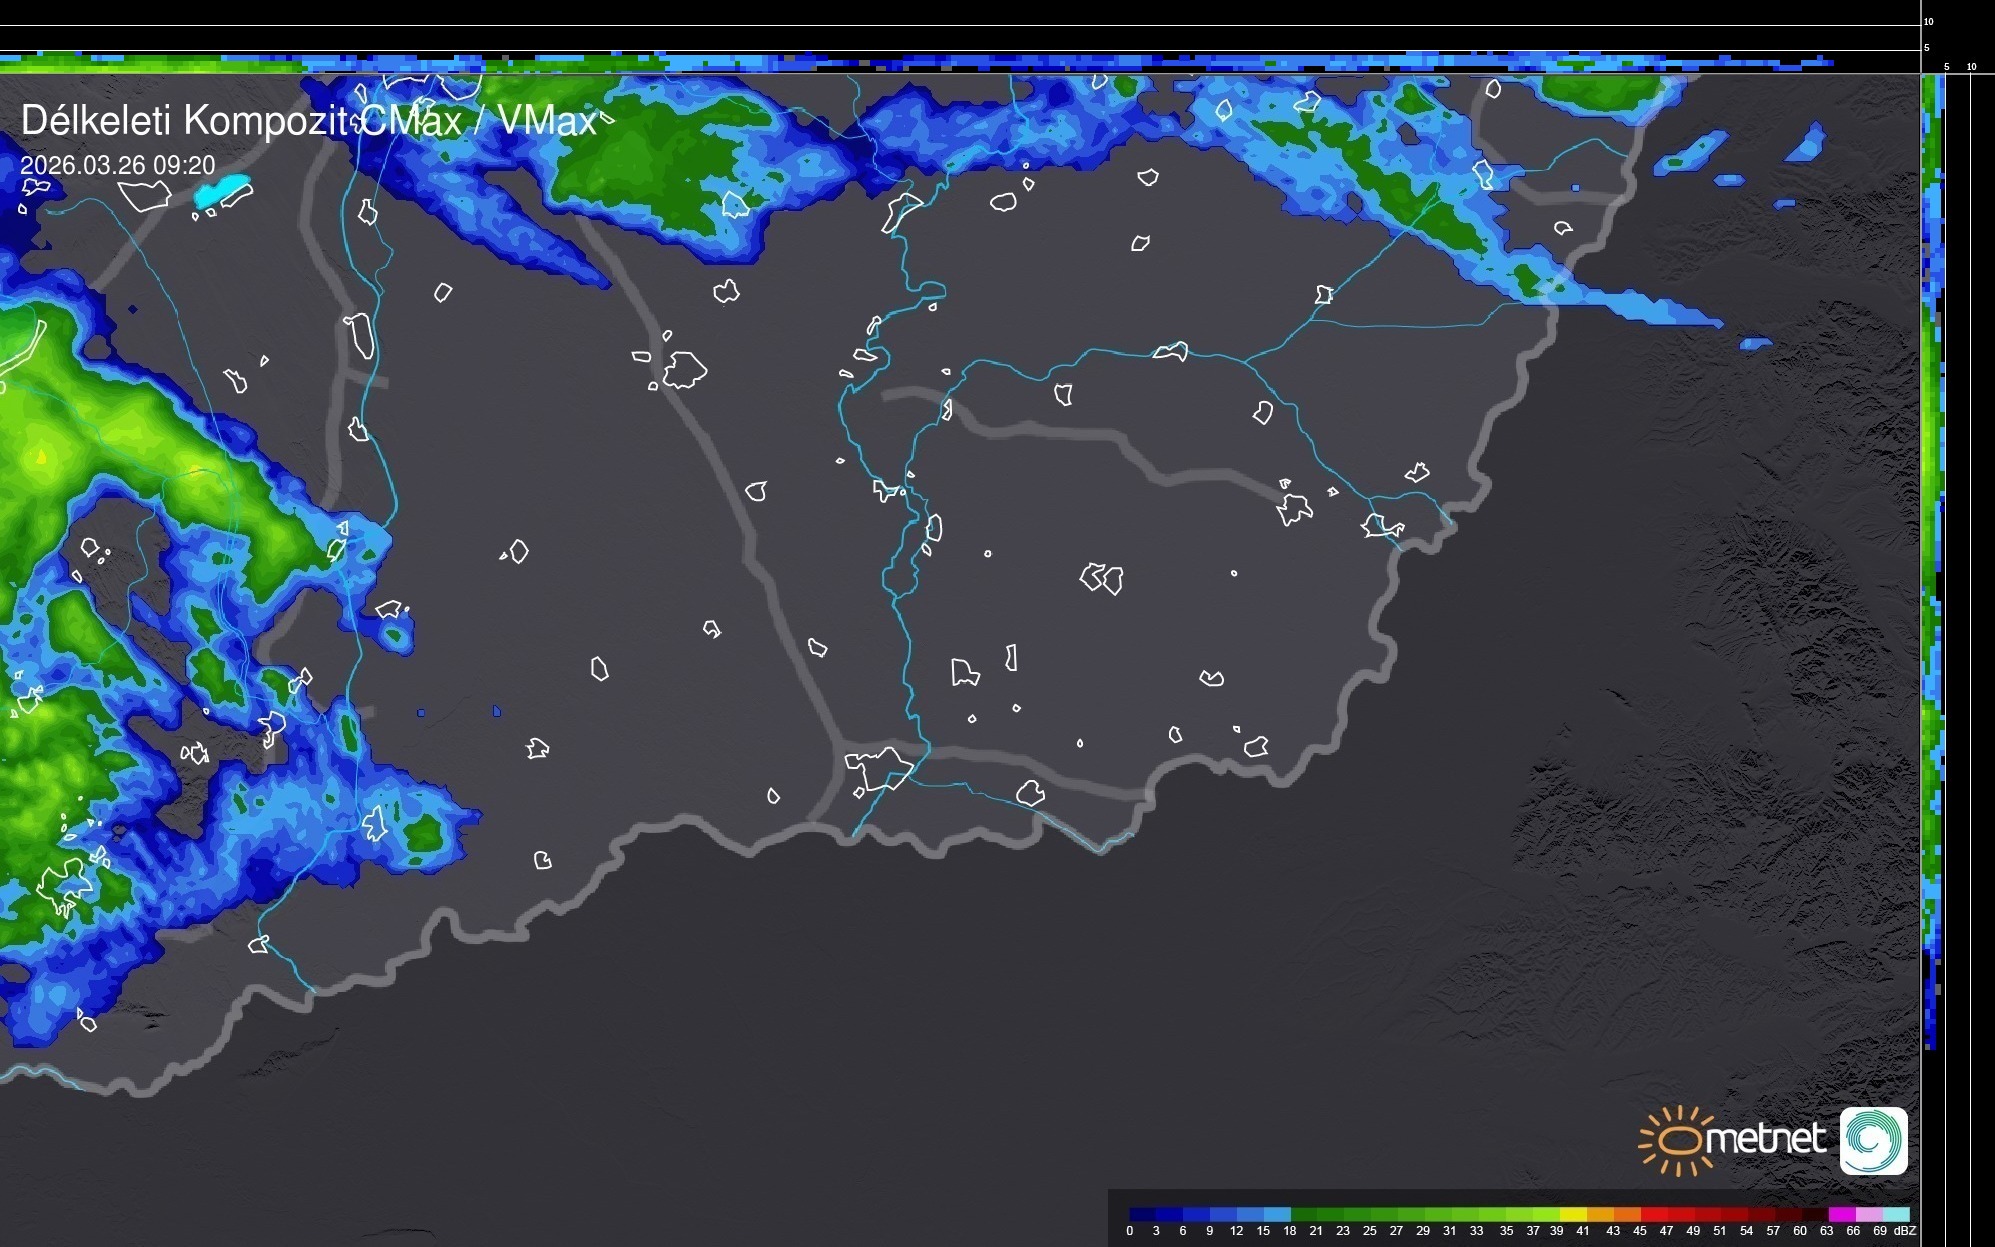Viewport: 1995px width, 1247px height.
Task: Click the teal swirl app icon
Action: coord(1873,1140)
